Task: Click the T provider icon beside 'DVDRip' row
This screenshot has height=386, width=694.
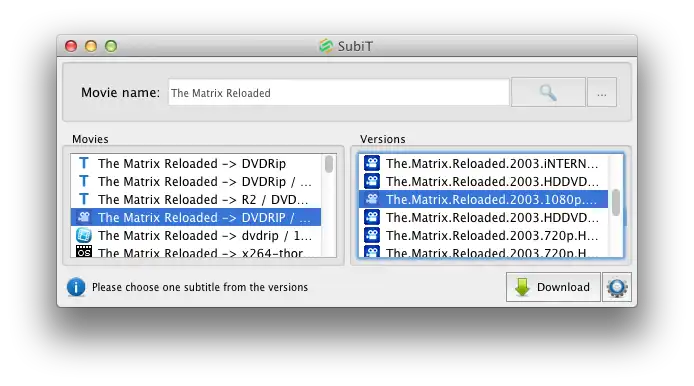Action: pyautogui.click(x=84, y=163)
